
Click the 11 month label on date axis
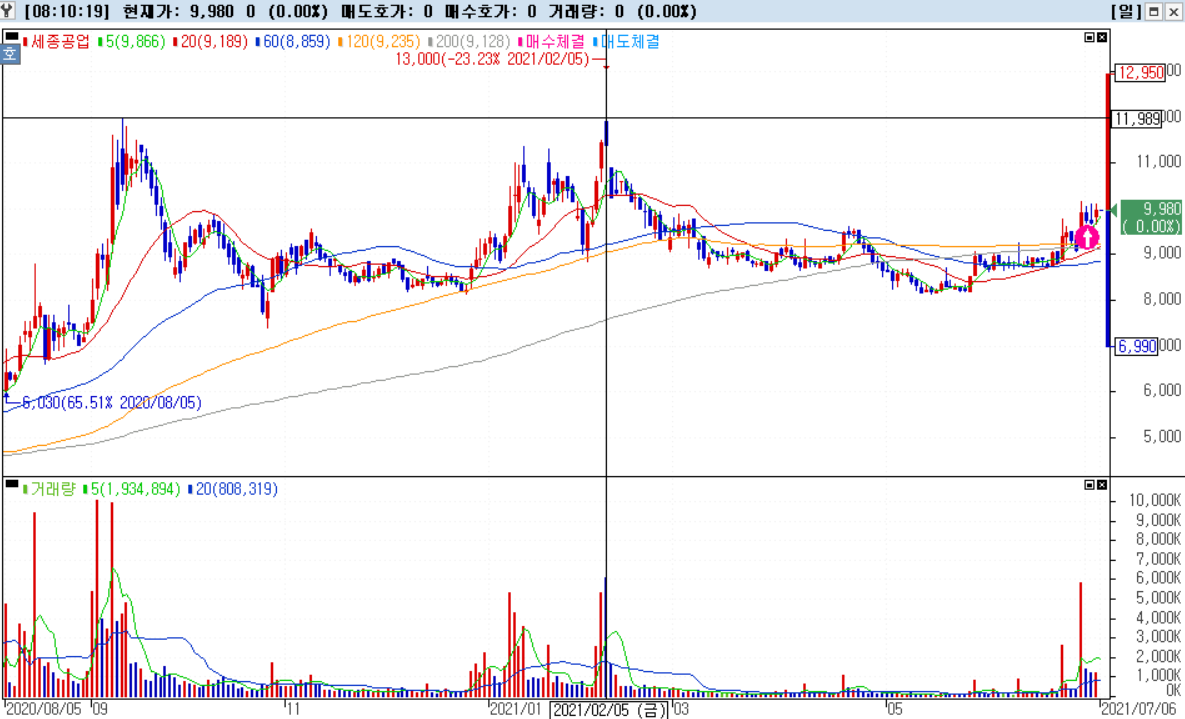[293, 710]
